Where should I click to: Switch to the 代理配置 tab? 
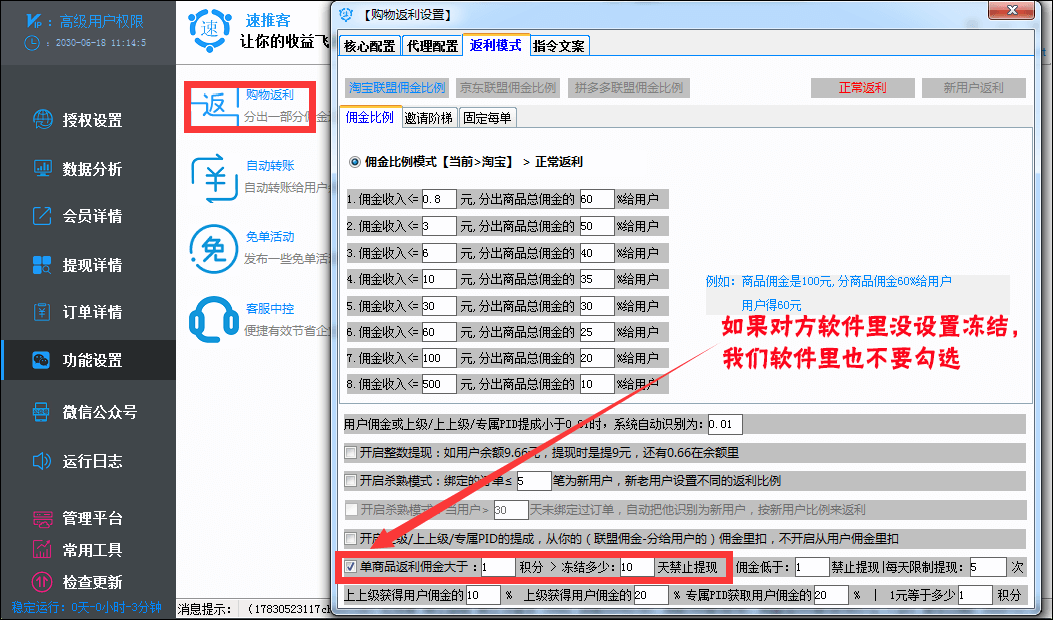pyautogui.click(x=432, y=46)
